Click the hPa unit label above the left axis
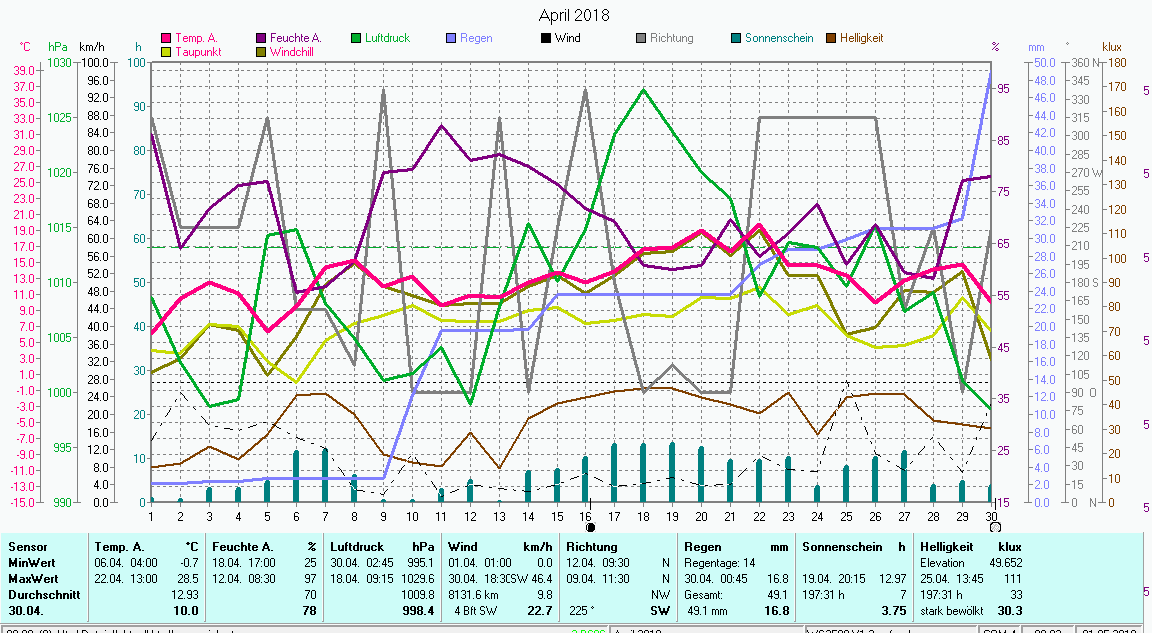The width and height of the screenshot is (1152, 633). pyautogui.click(x=58, y=47)
